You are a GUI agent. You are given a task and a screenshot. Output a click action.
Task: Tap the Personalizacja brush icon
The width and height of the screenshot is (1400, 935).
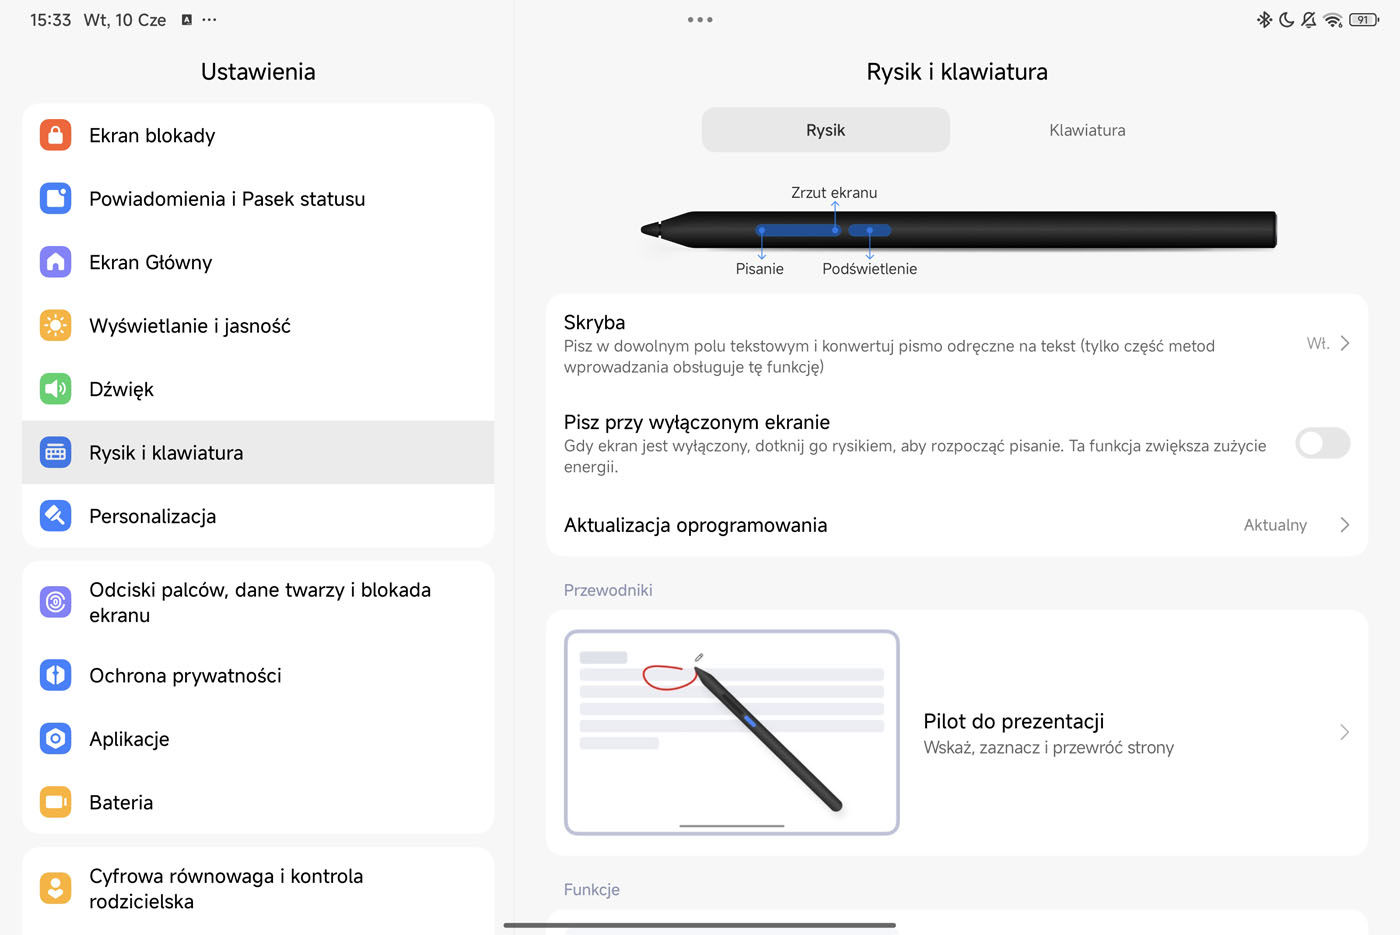(56, 516)
